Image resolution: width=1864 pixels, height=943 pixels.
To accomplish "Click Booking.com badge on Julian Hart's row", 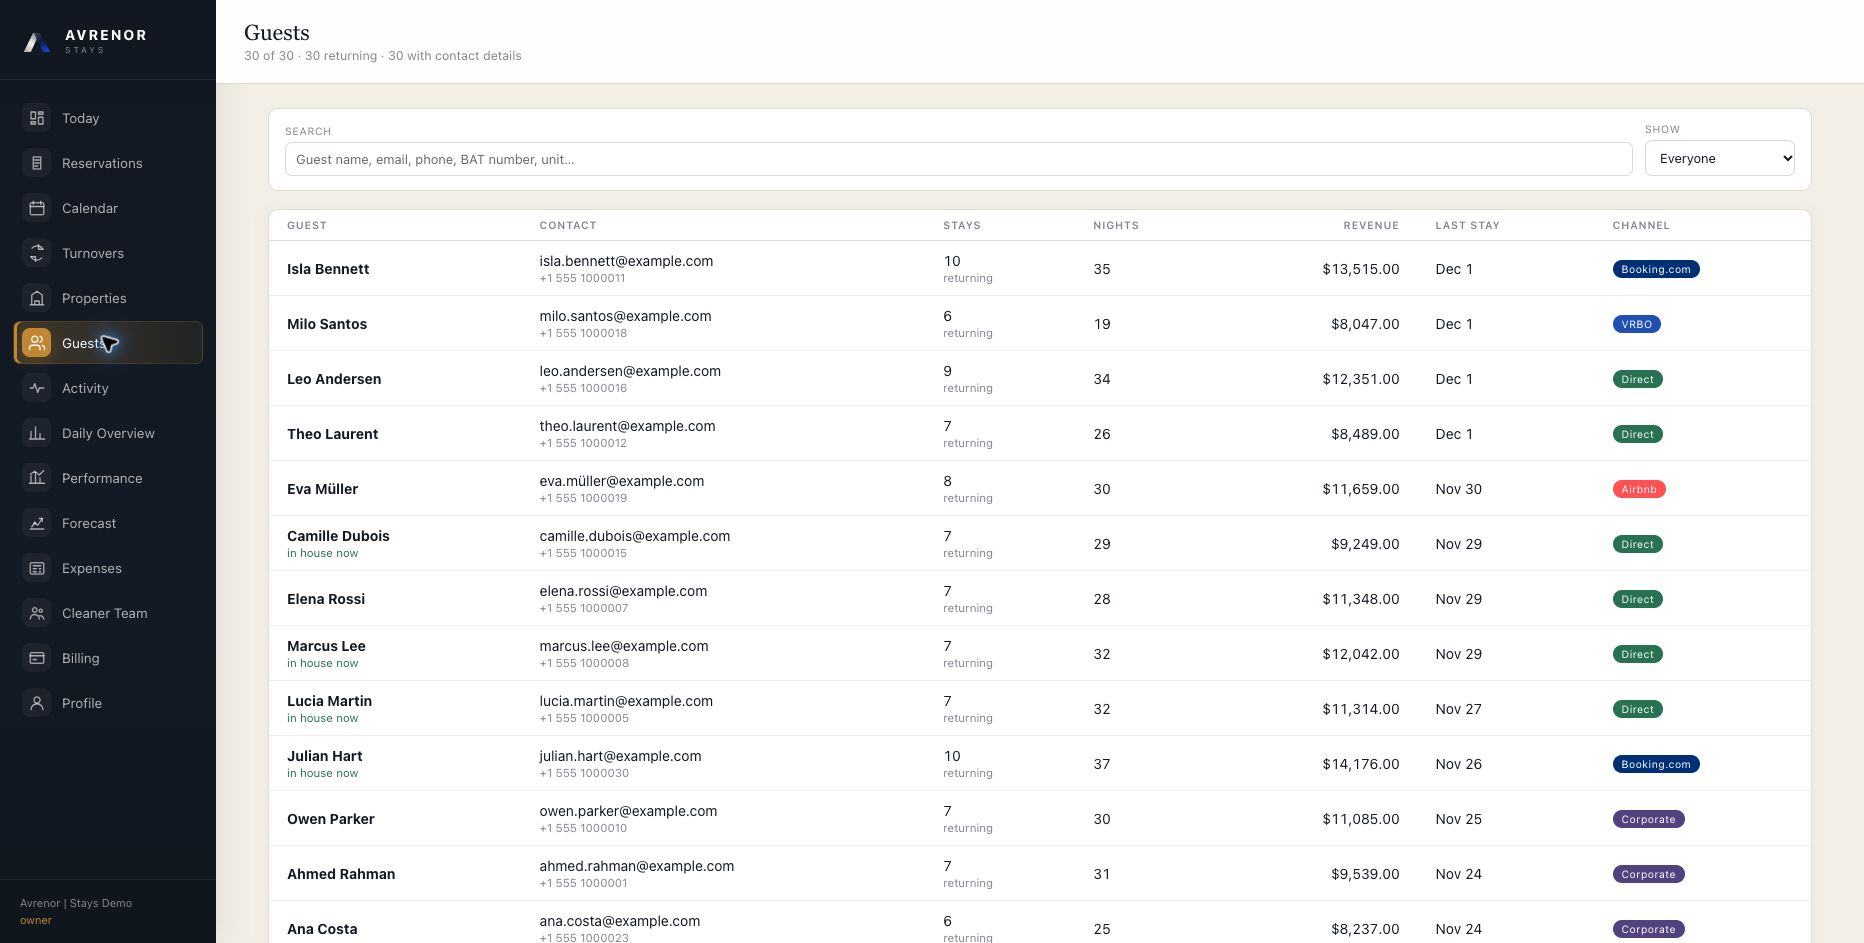I will [1656, 764].
